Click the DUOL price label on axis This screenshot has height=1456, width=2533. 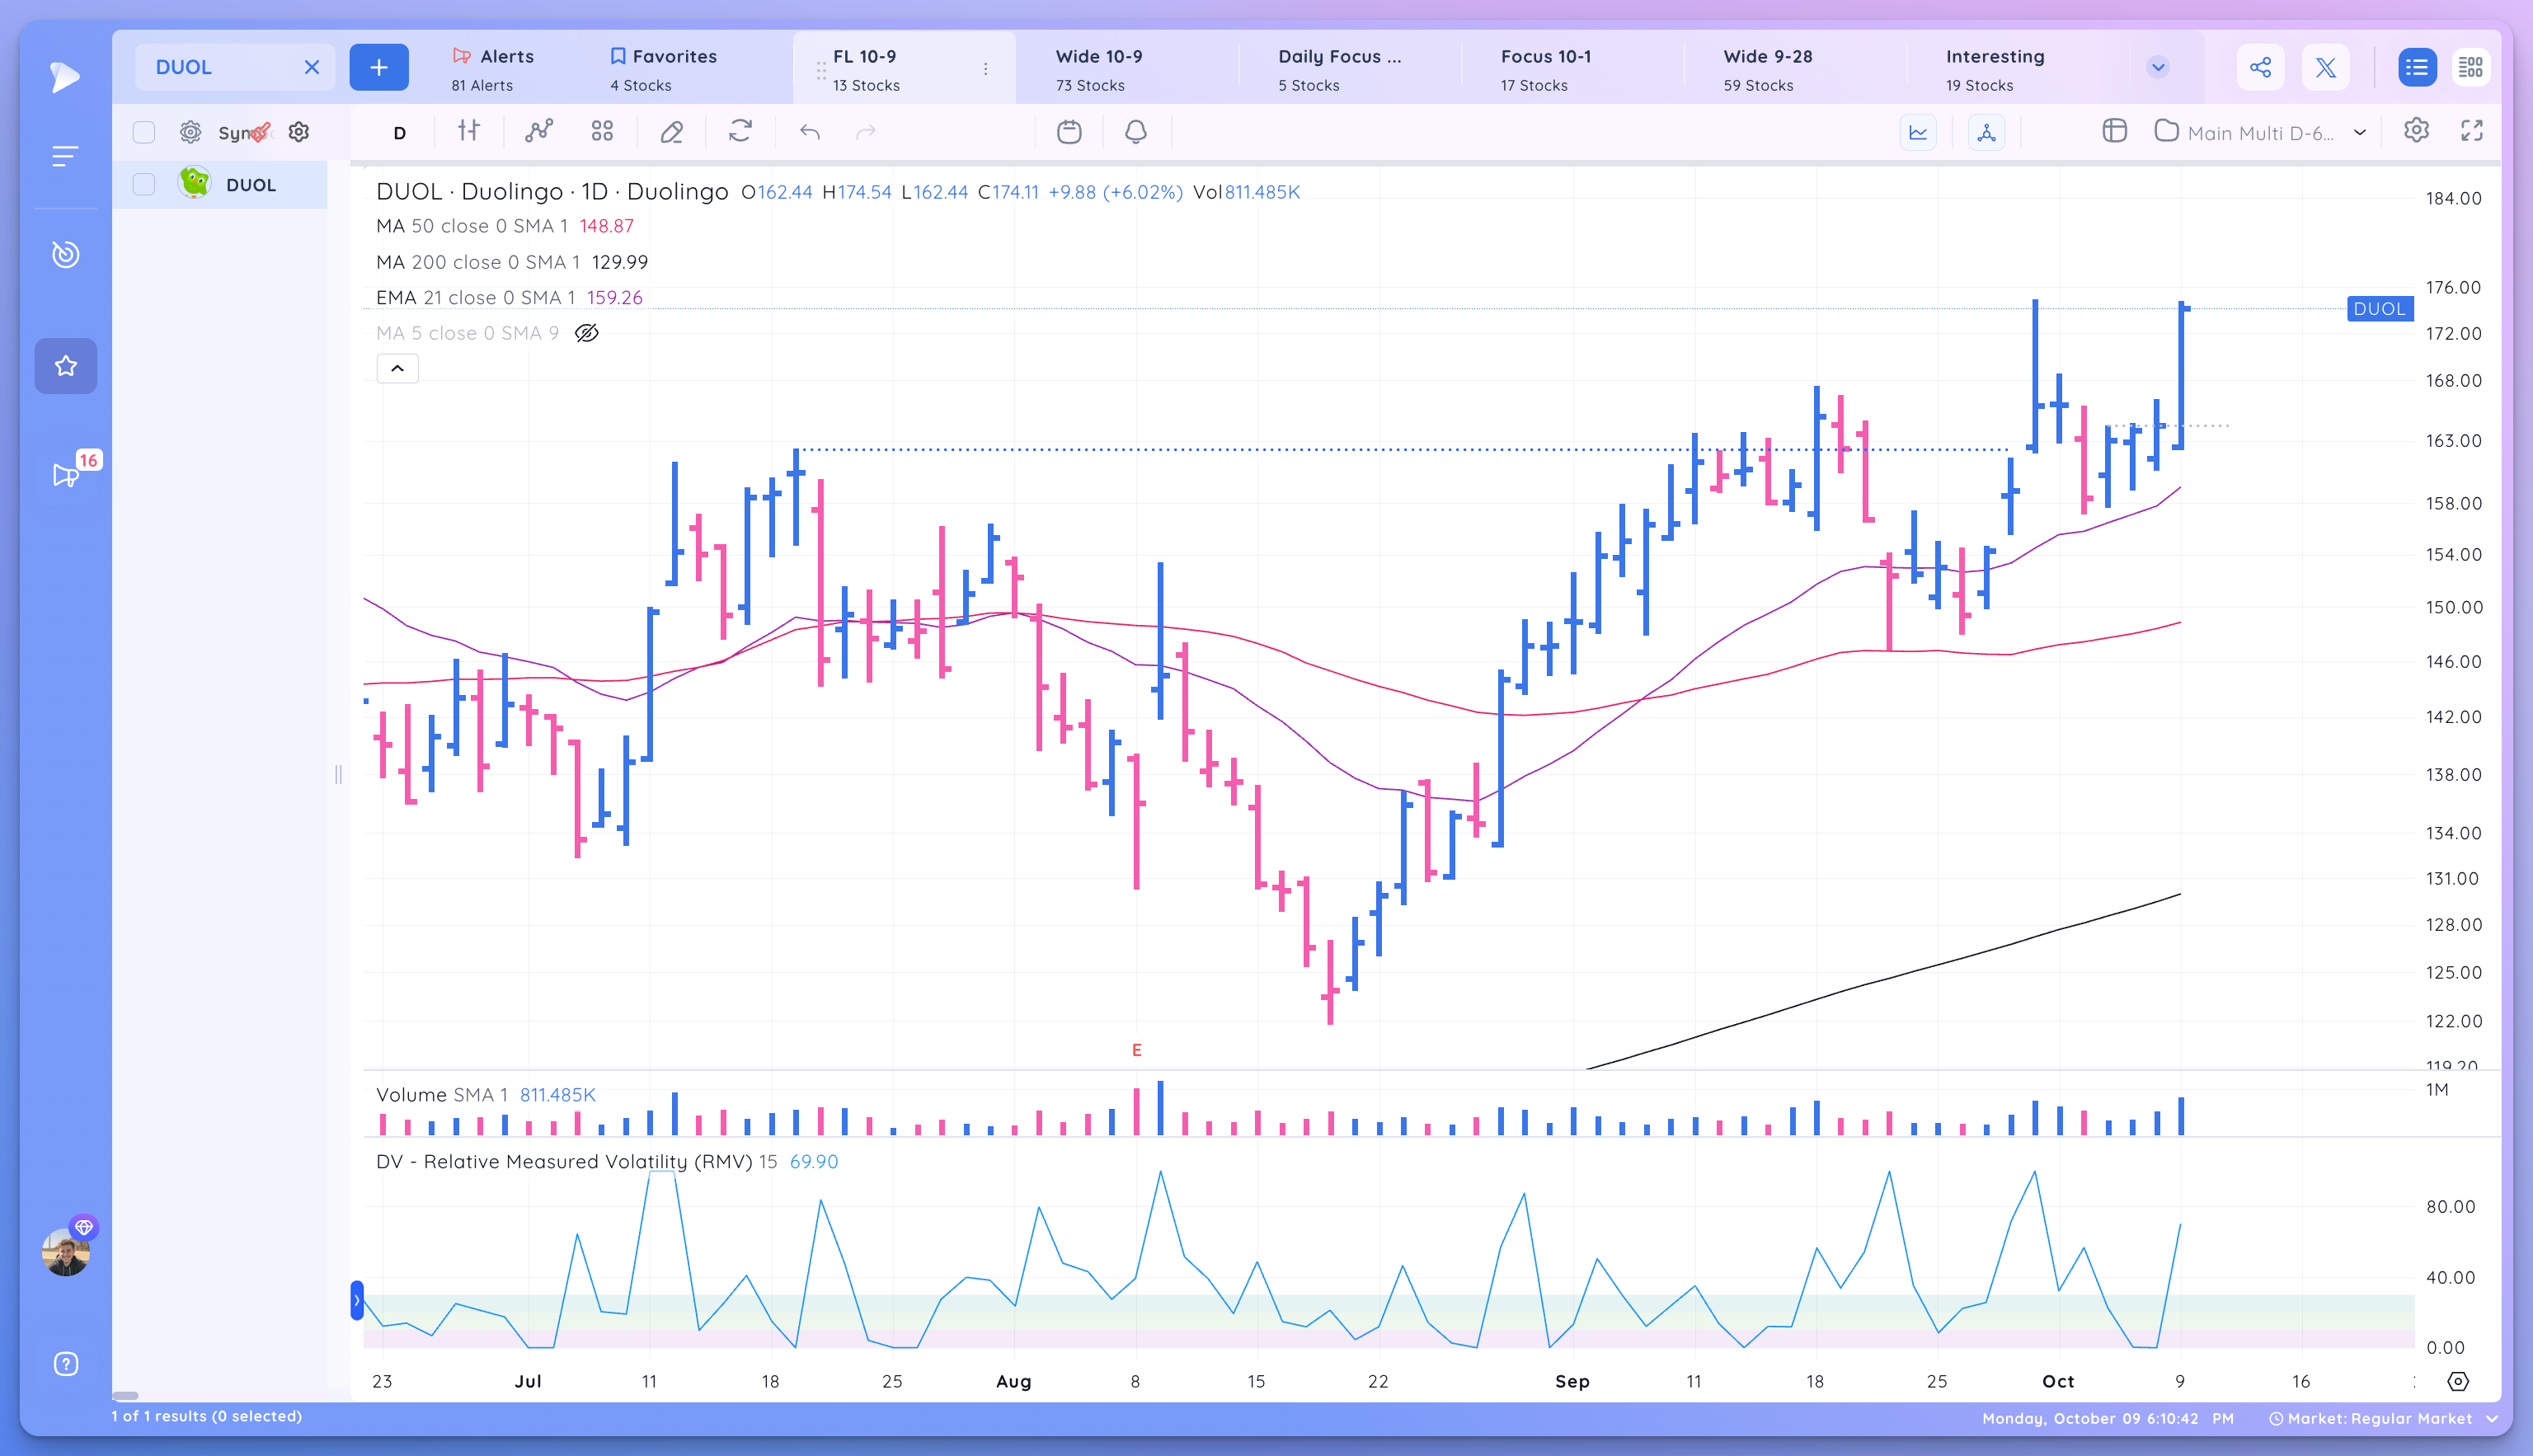point(2380,309)
